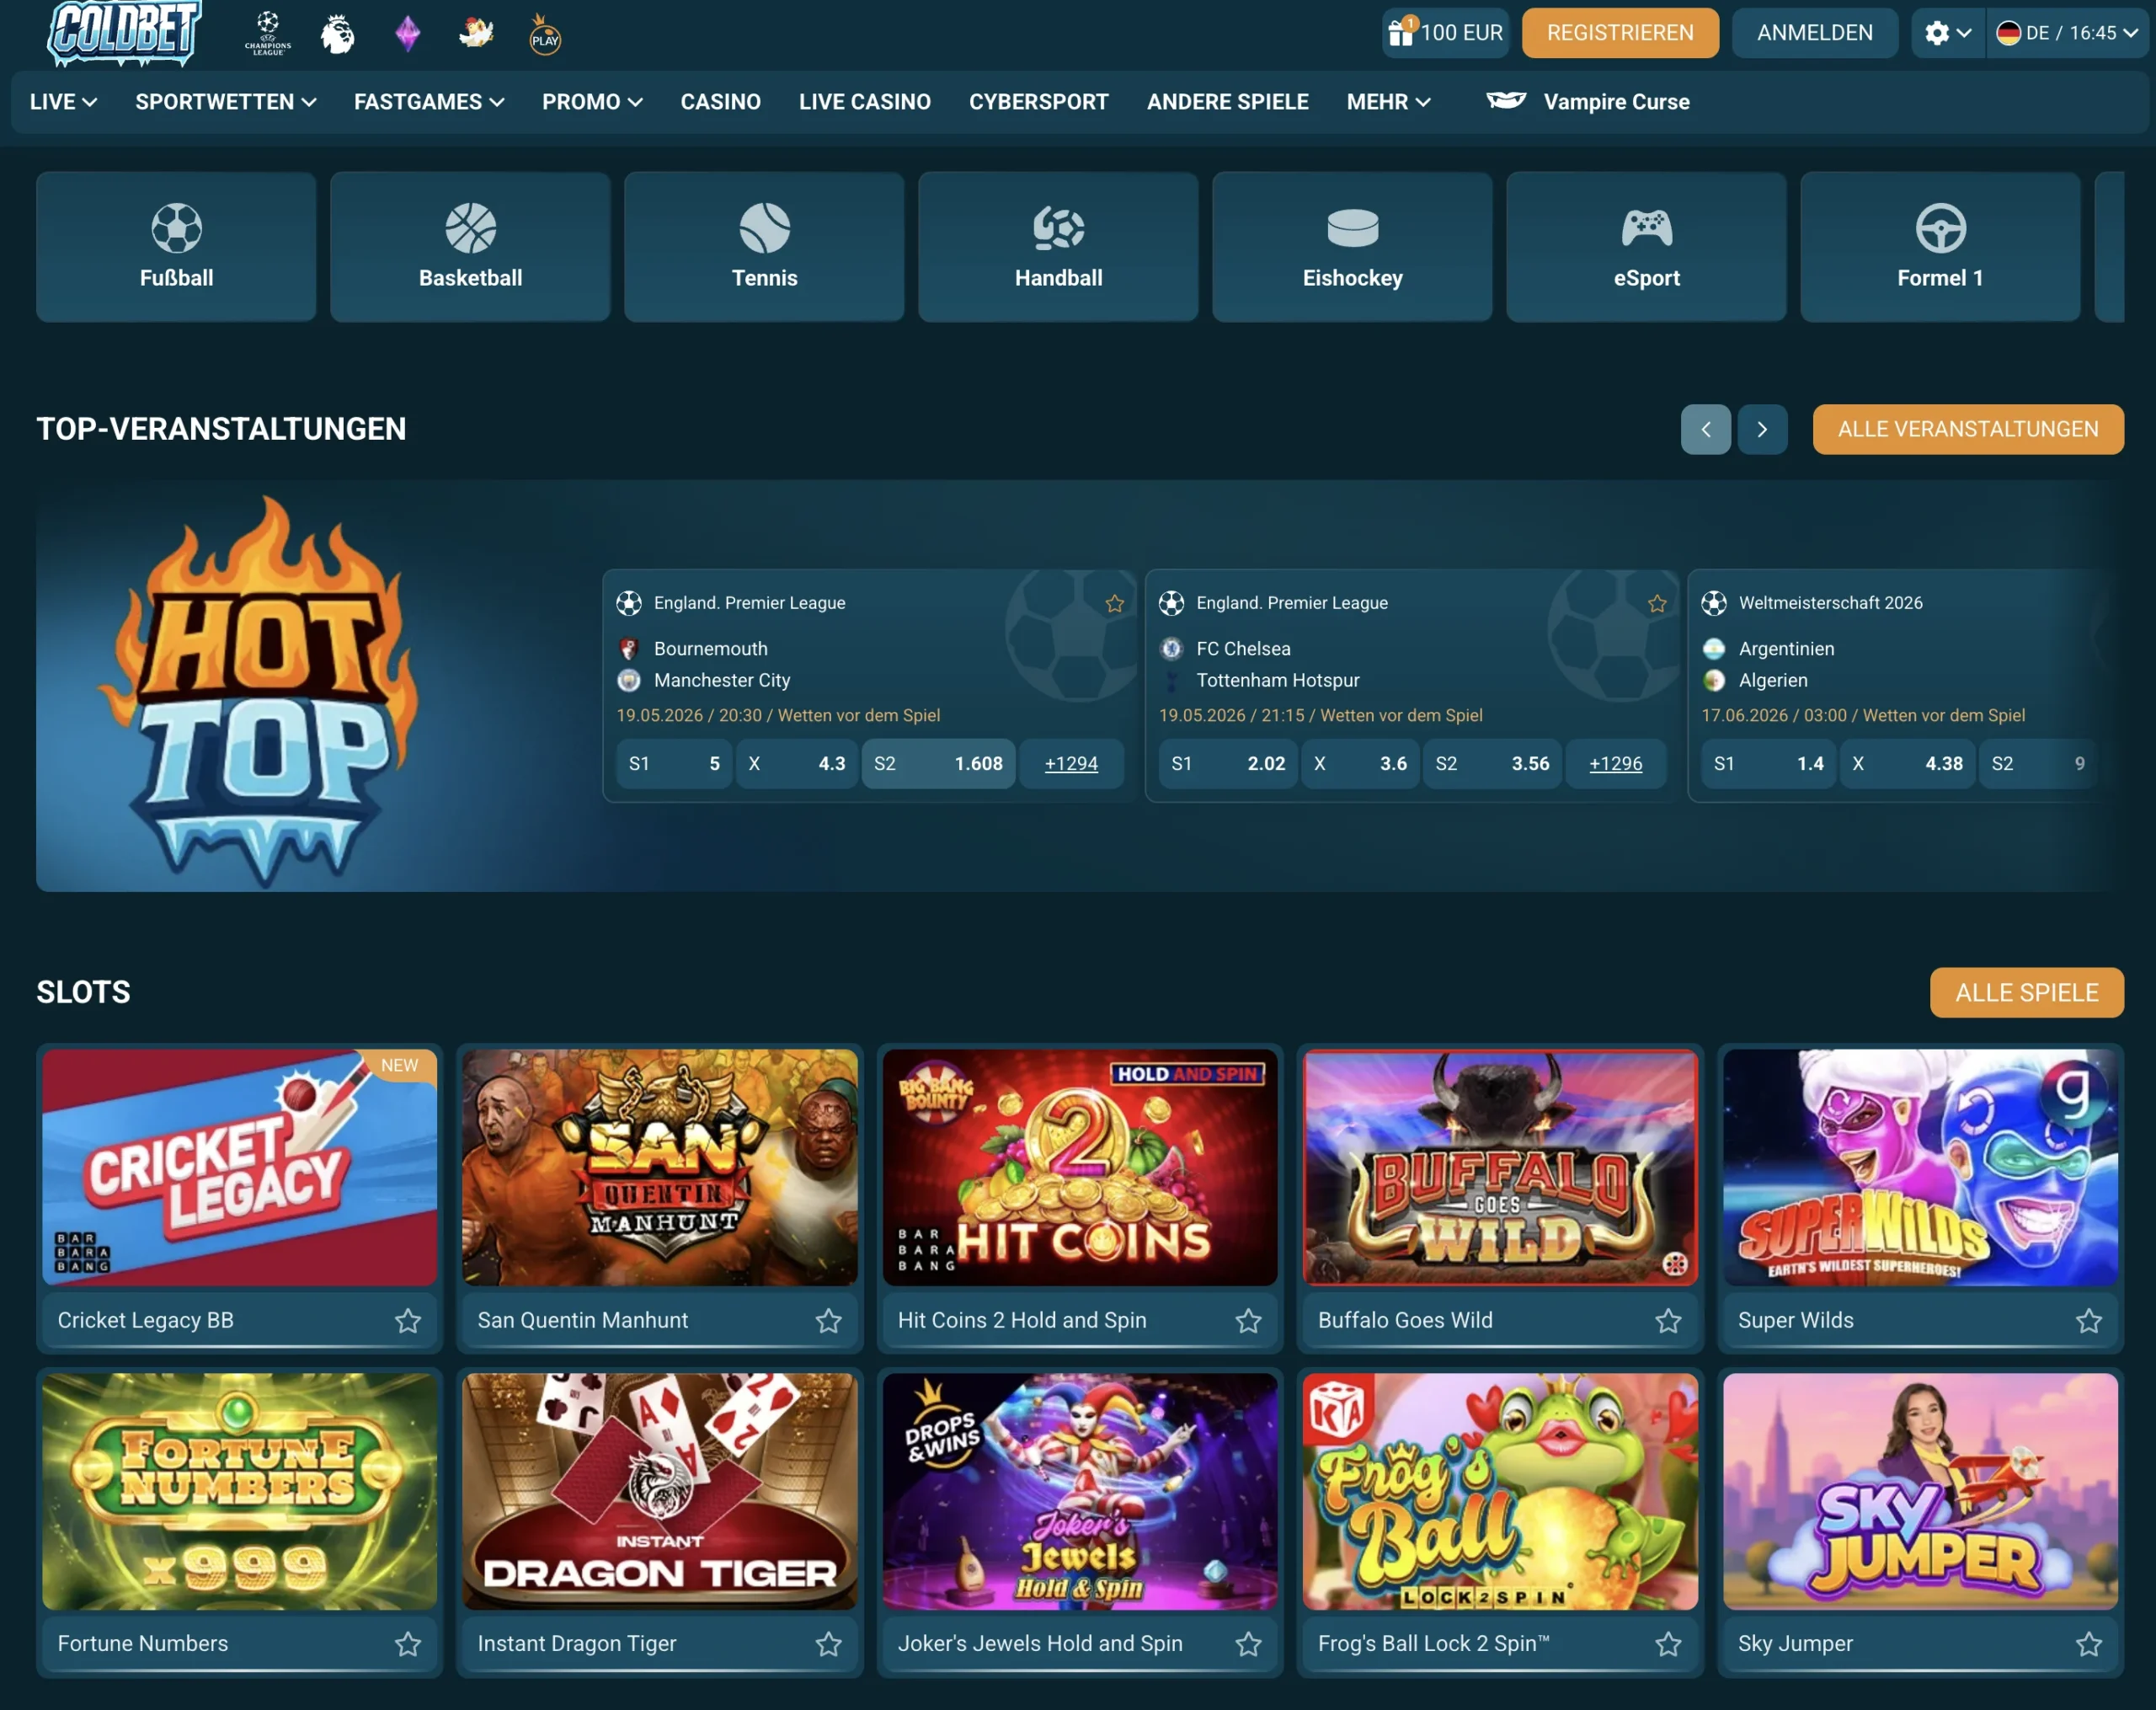
Task: Favorite the Fortune Numbers slot
Action: (408, 1644)
